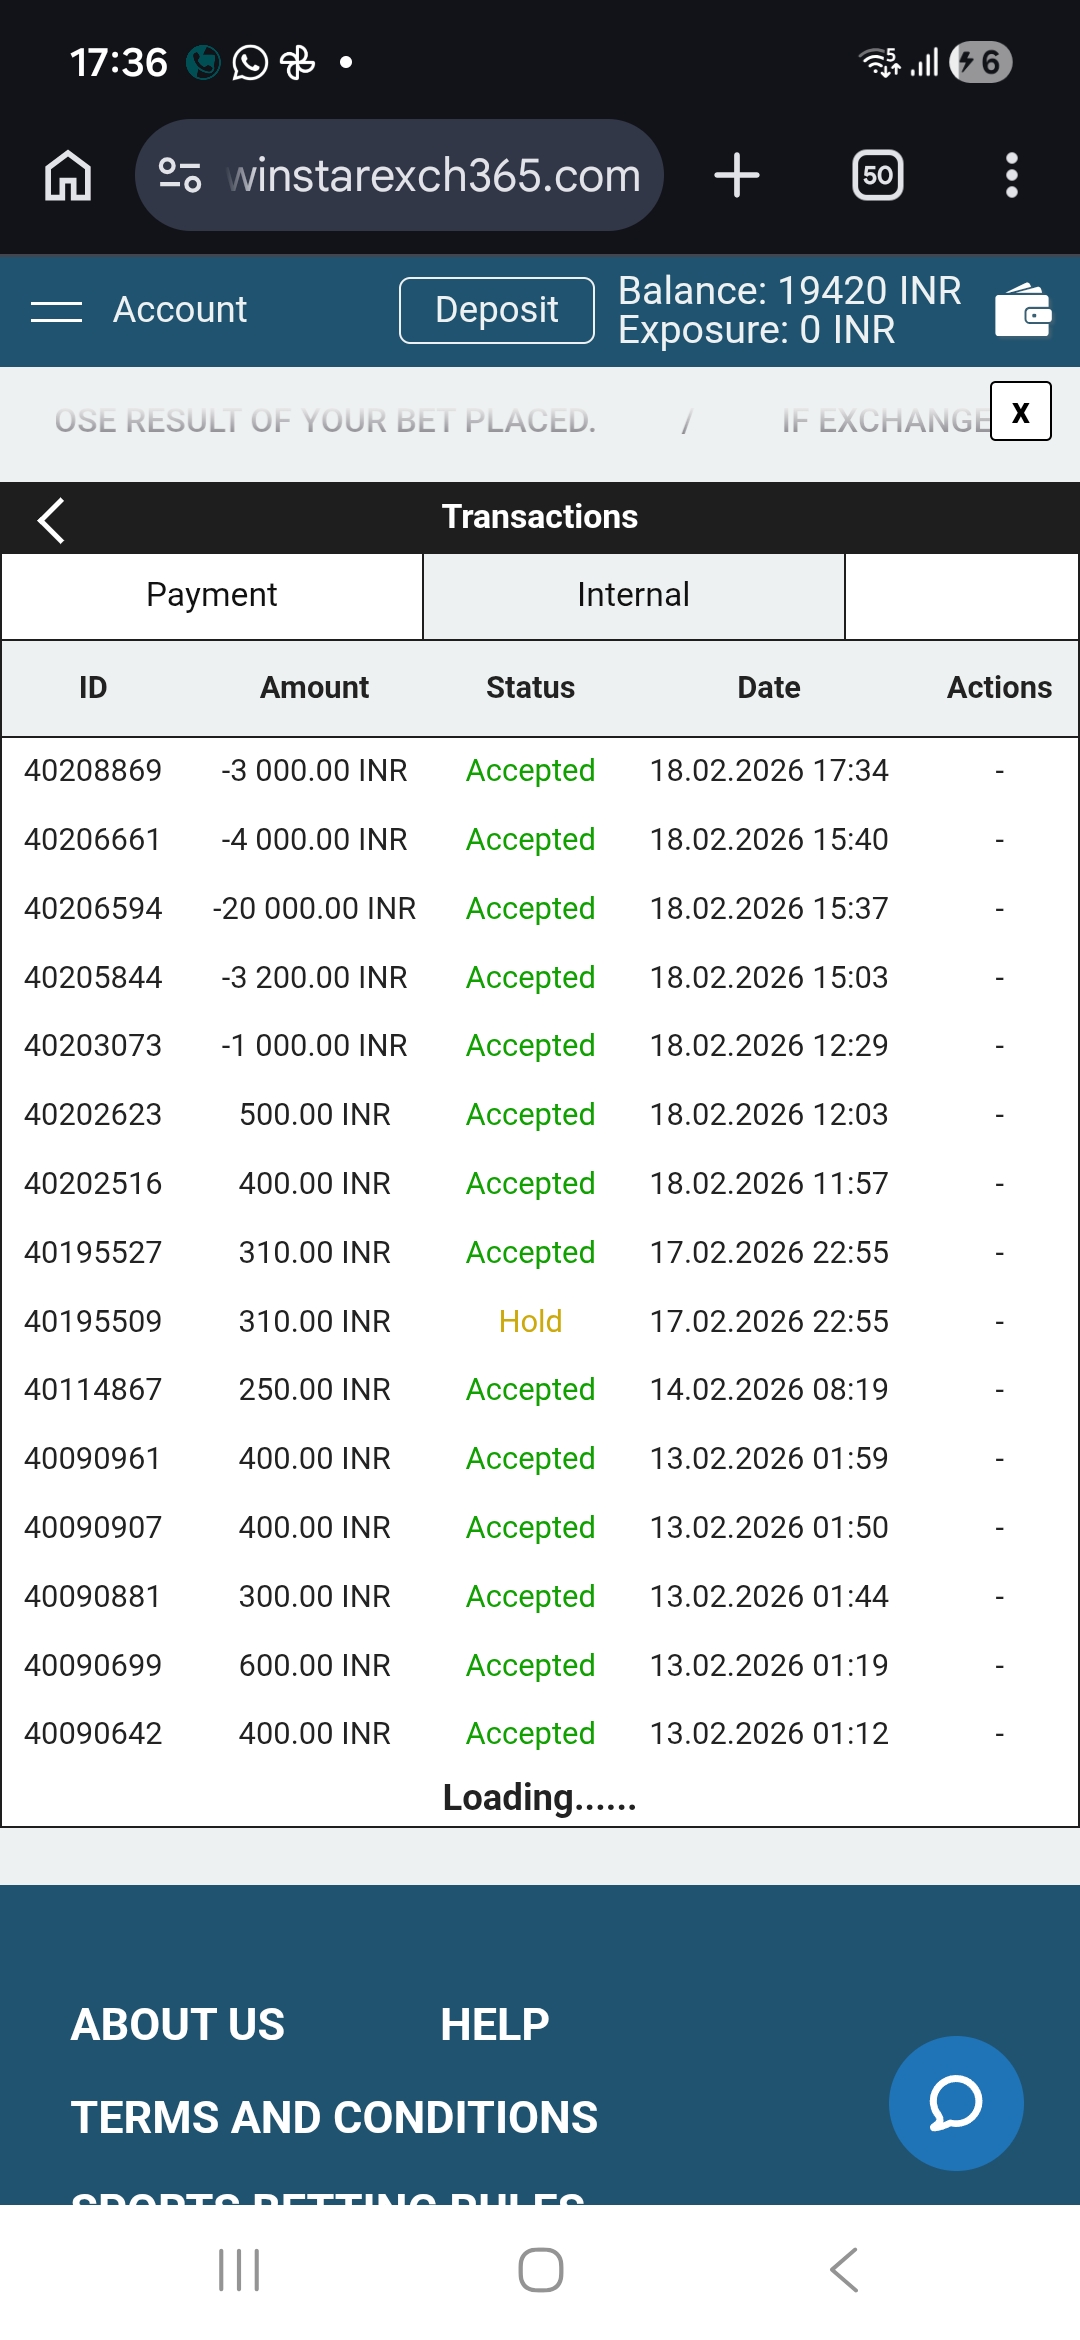The image size is (1080, 2340).
Task: Tap the browser home icon
Action: [x=68, y=176]
